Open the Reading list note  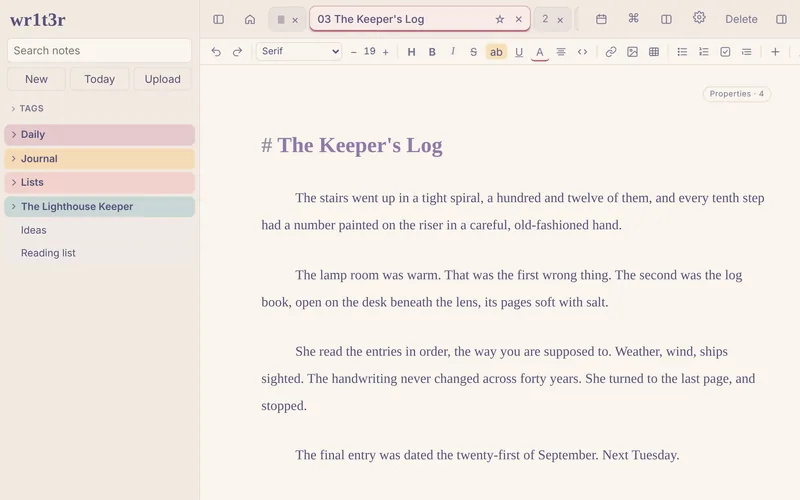point(48,253)
